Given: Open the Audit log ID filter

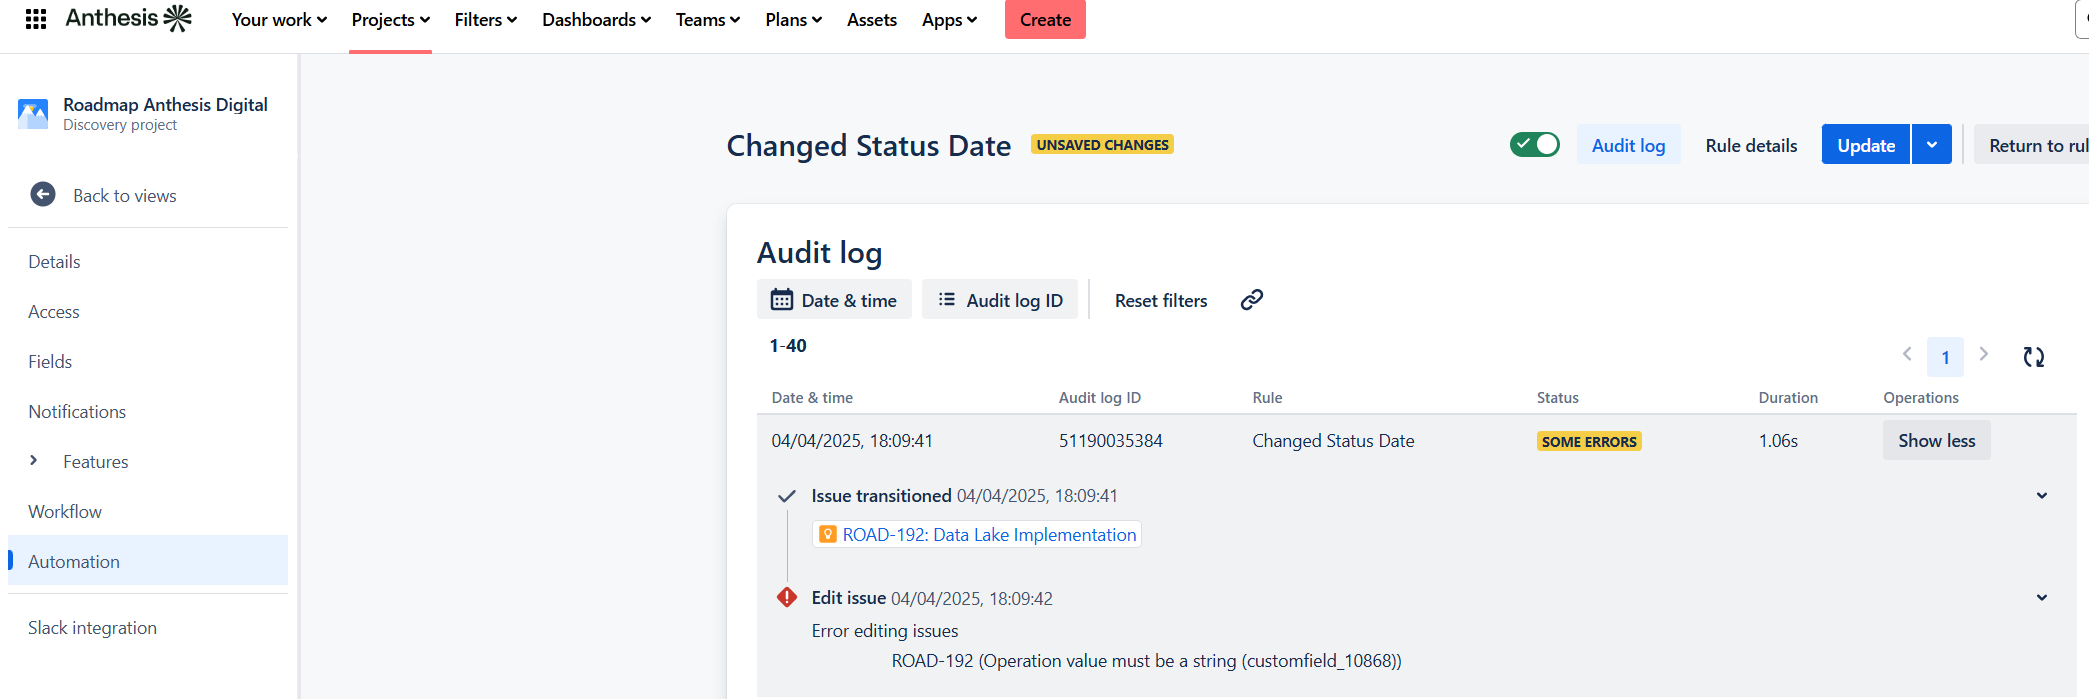Looking at the screenshot, I should pos(1000,300).
